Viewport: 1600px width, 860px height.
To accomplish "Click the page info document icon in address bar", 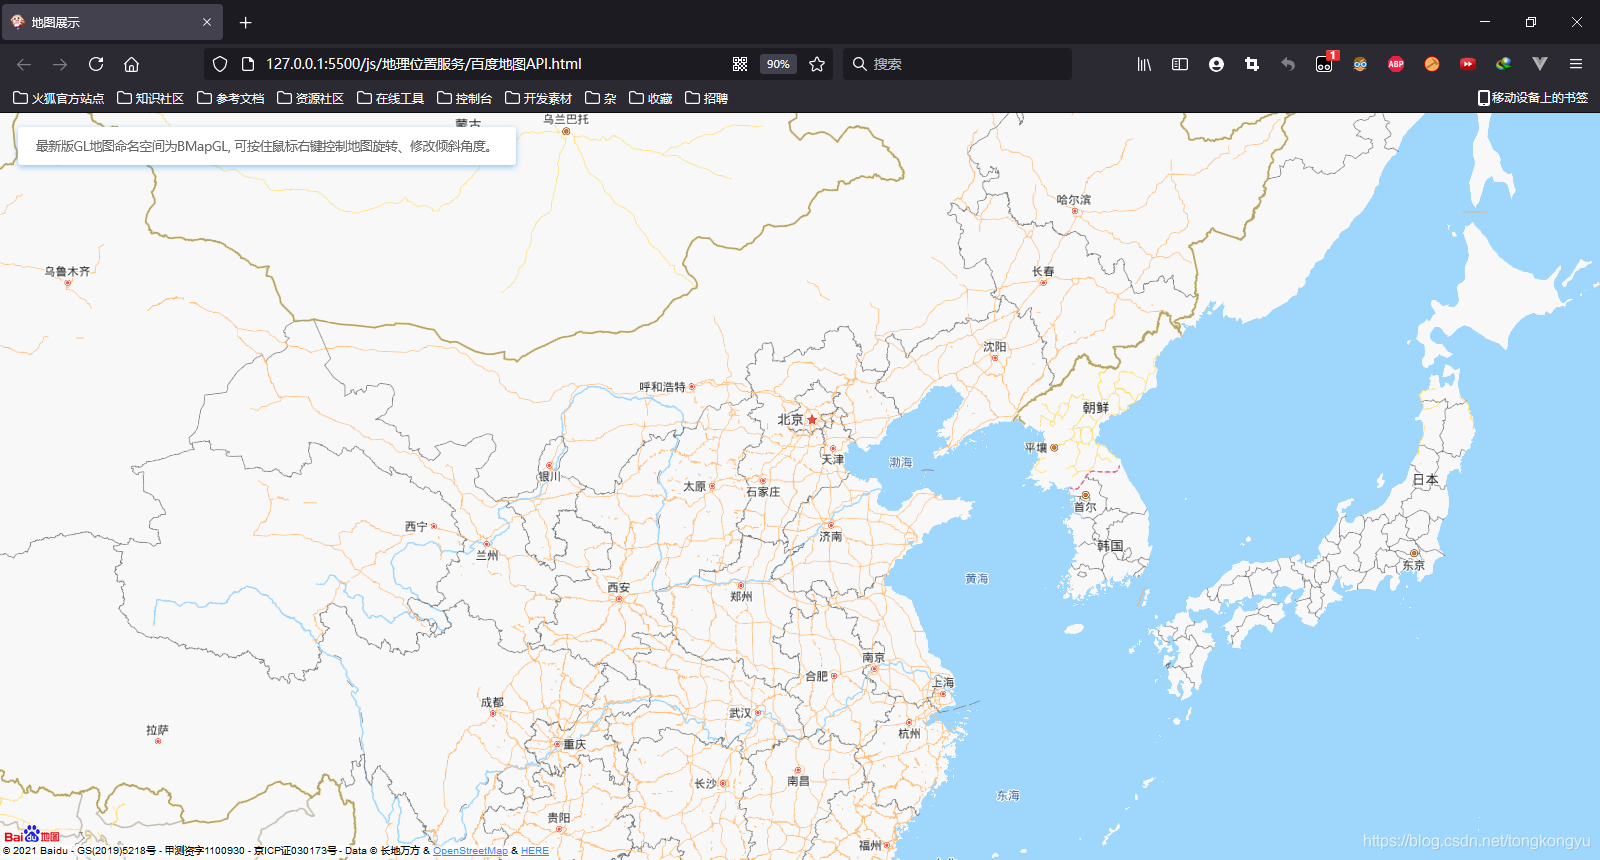I will 248,64.
